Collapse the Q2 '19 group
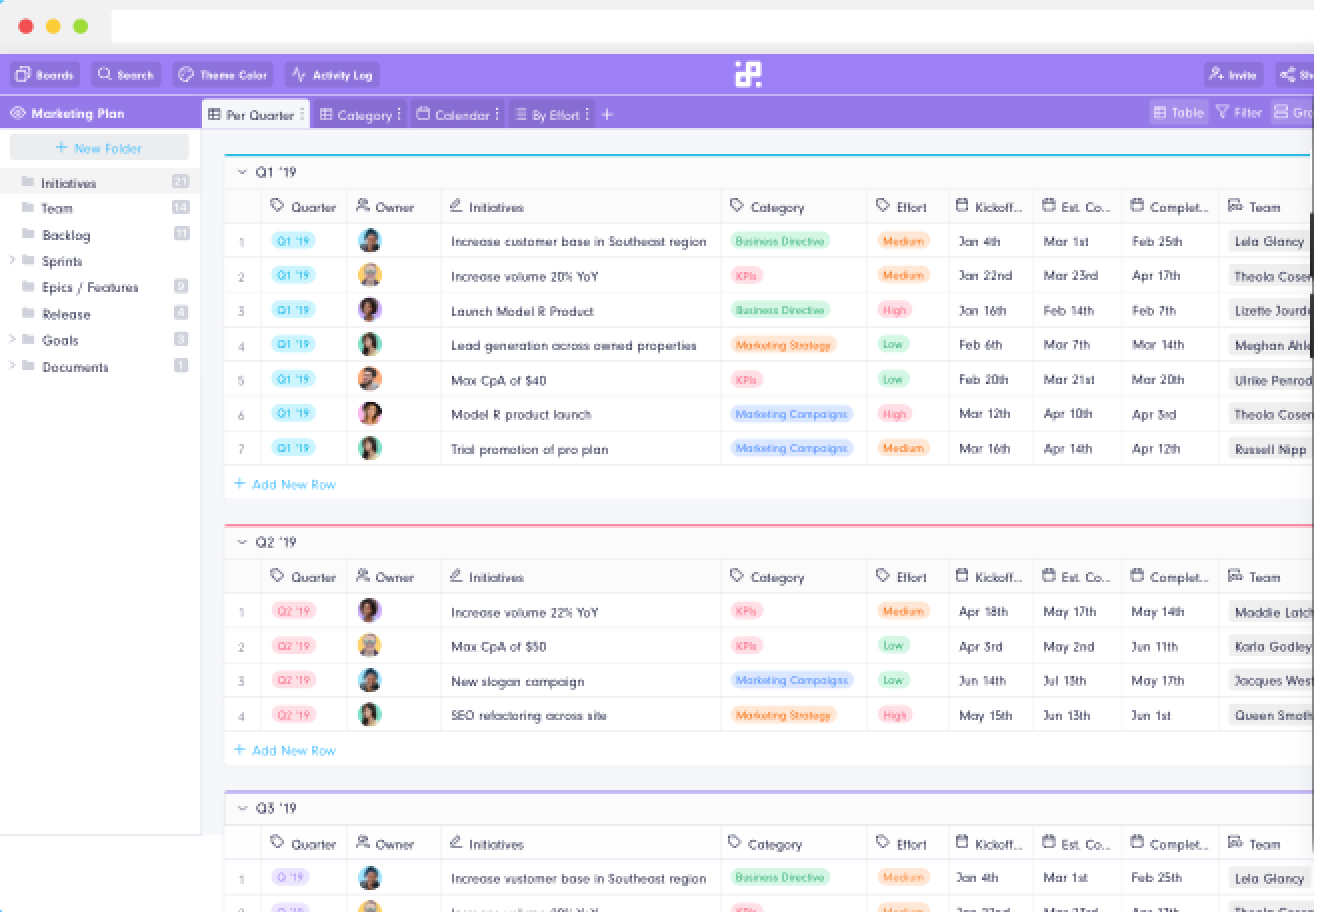 click(242, 542)
